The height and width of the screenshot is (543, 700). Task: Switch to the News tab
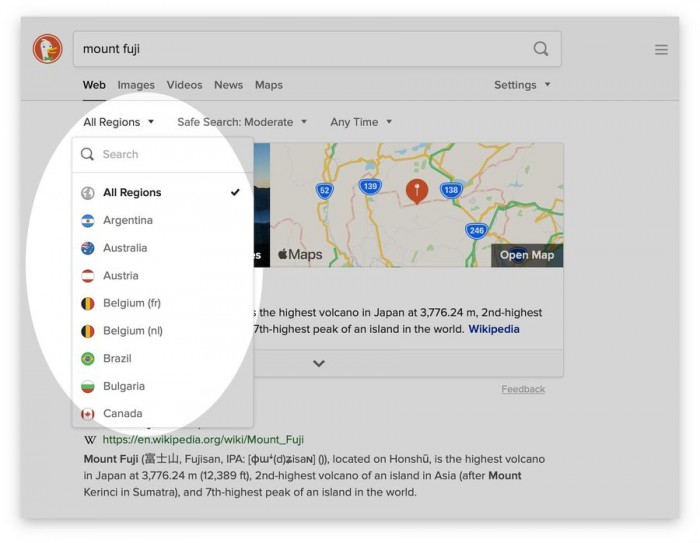tap(228, 85)
